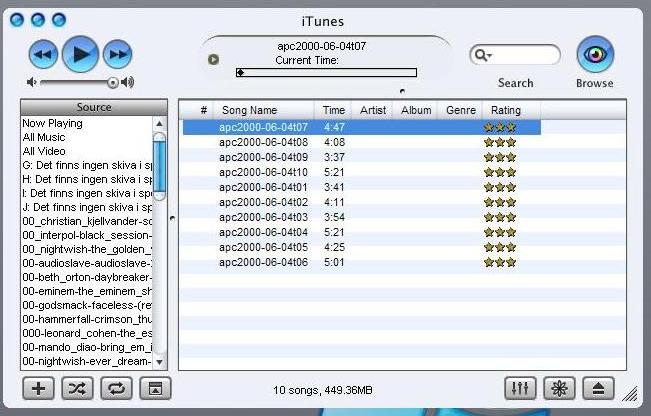Click the small round arrow in display
Viewport: 651px width, 416px height.
pos(213,59)
